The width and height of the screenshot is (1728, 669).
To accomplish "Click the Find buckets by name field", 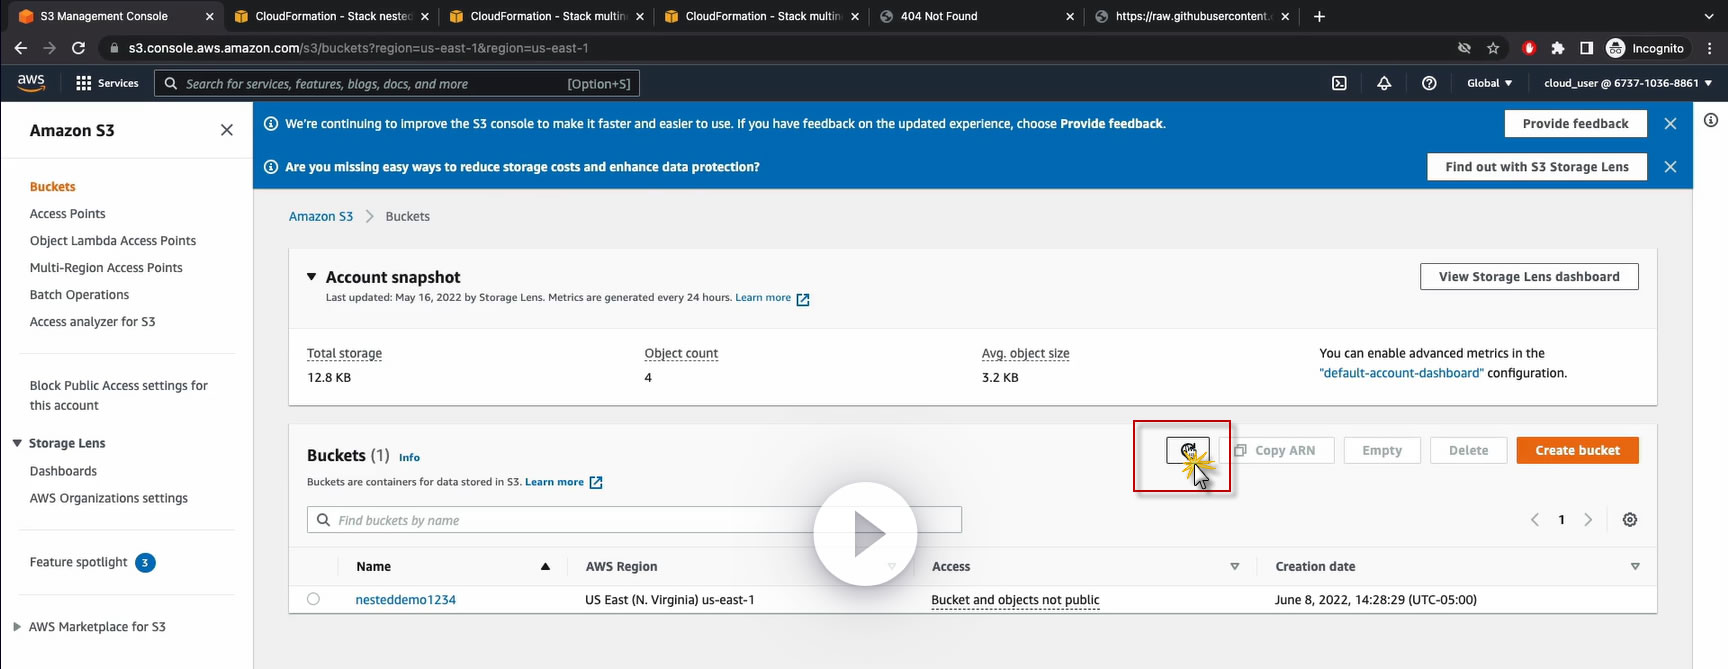I will [634, 520].
